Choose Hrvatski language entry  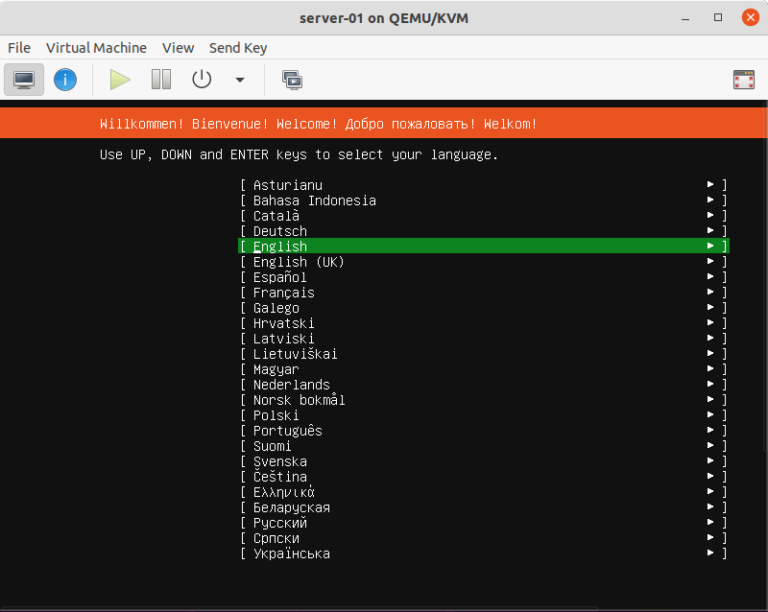pos(483,323)
